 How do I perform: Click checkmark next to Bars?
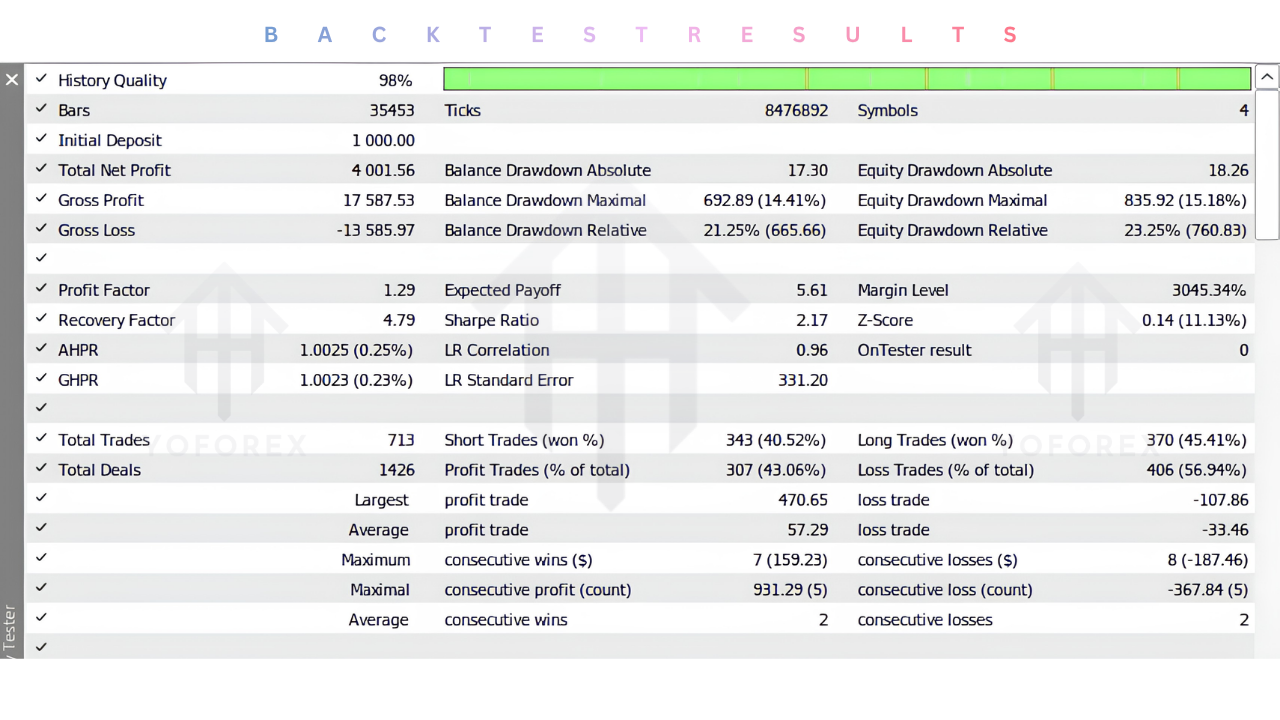tap(41, 108)
